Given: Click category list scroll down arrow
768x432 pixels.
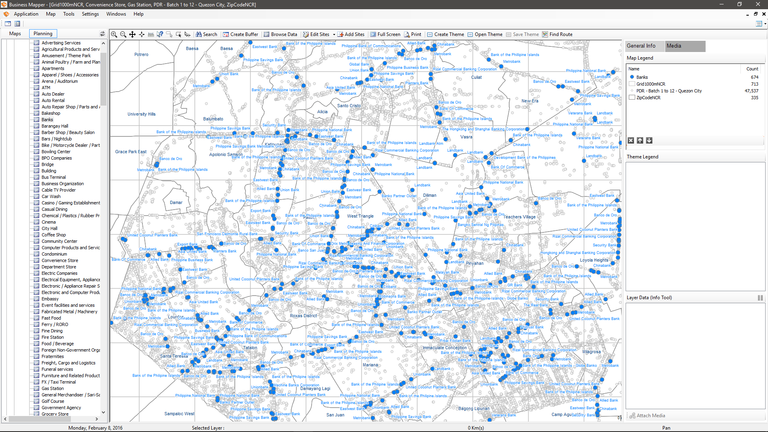Looking at the screenshot, I should coord(103,412).
